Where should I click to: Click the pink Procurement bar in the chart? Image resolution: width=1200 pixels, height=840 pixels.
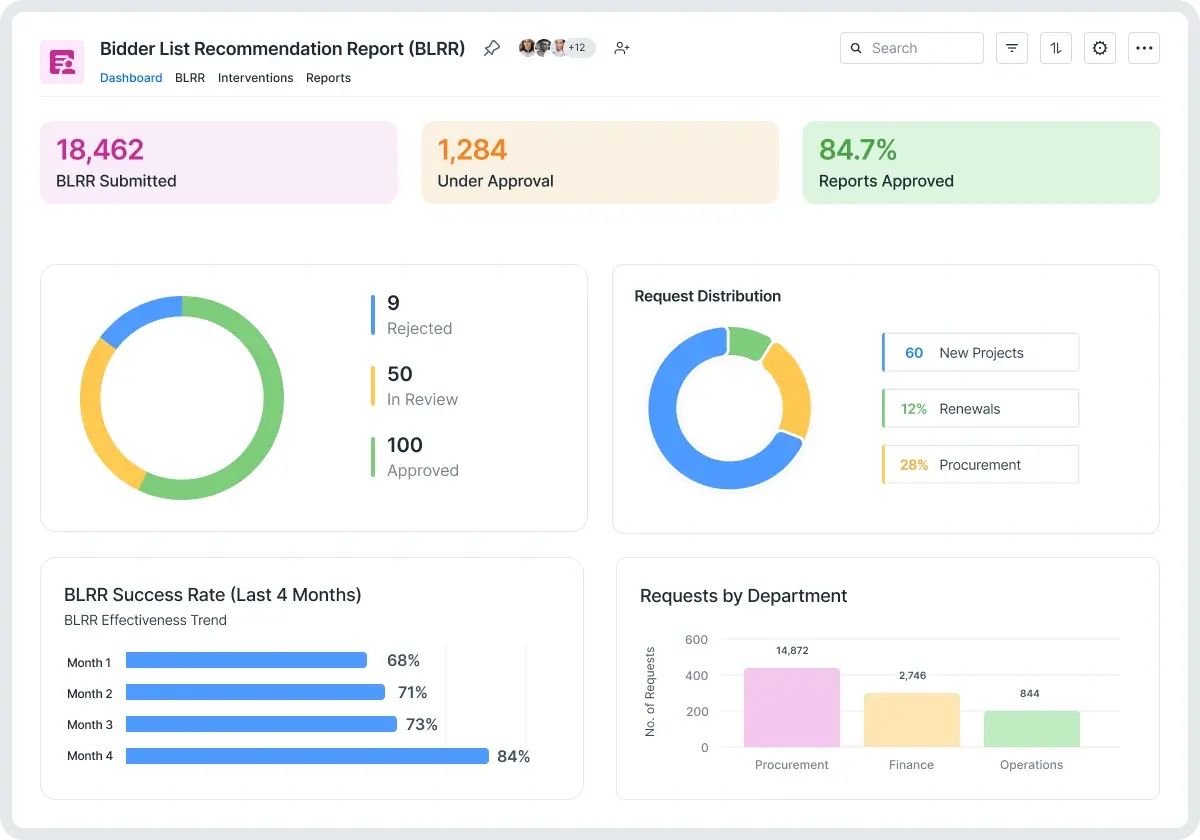[x=792, y=708]
